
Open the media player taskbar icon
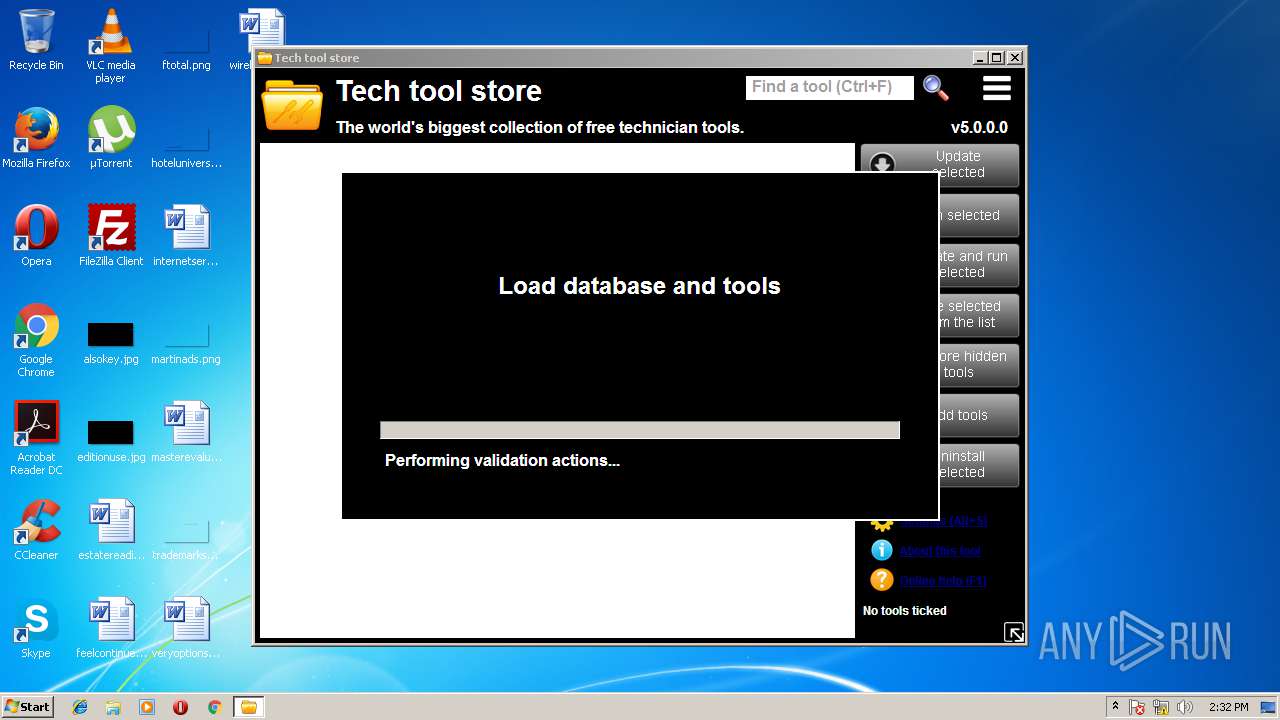tap(147, 707)
